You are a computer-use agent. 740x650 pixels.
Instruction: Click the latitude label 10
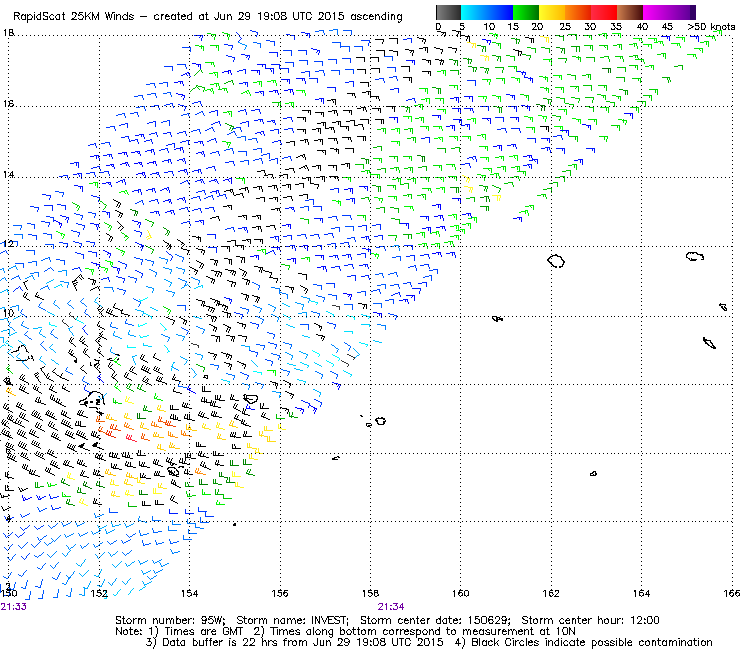coord(8,313)
